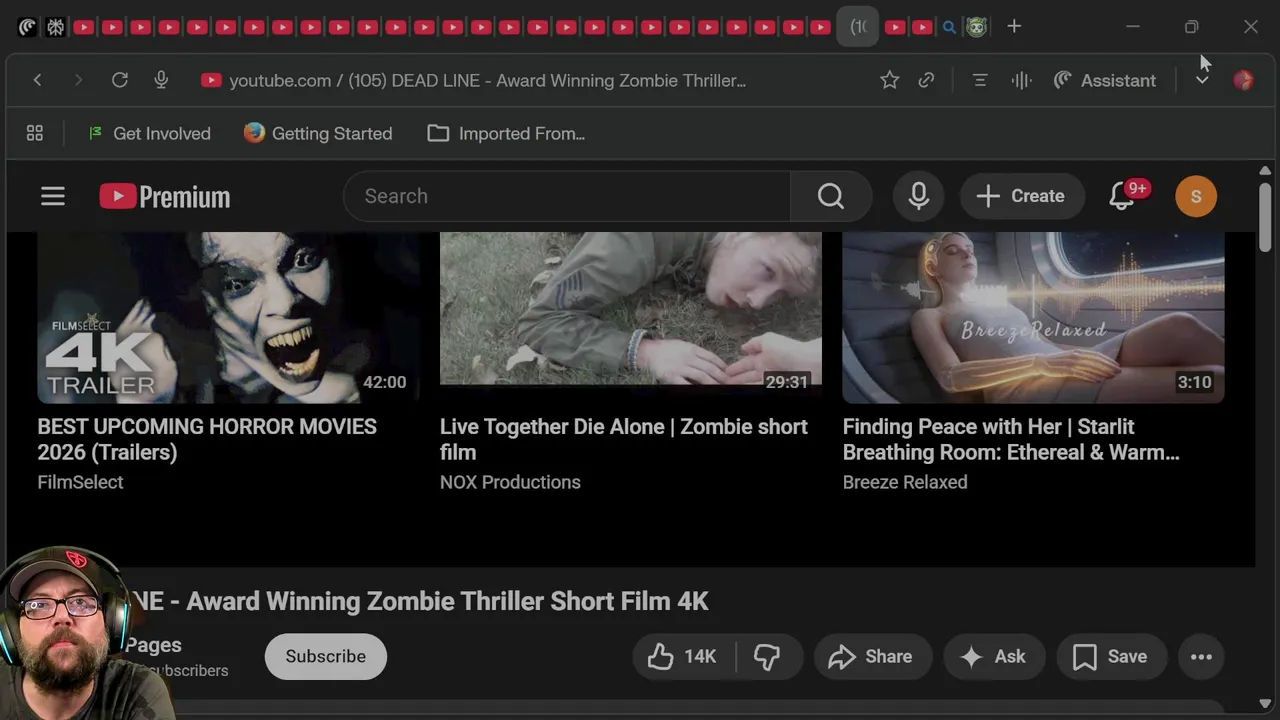Screen dimensions: 1280x720
Task: Open the Breeze Relaxed channel name
Action: (x=905, y=482)
